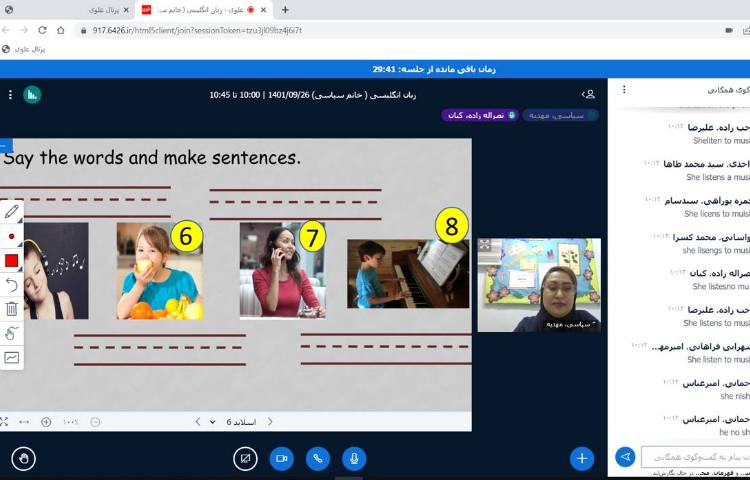This screenshot has height=480, width=750.
Task: Open connection status bars icon
Action: pos(32,94)
